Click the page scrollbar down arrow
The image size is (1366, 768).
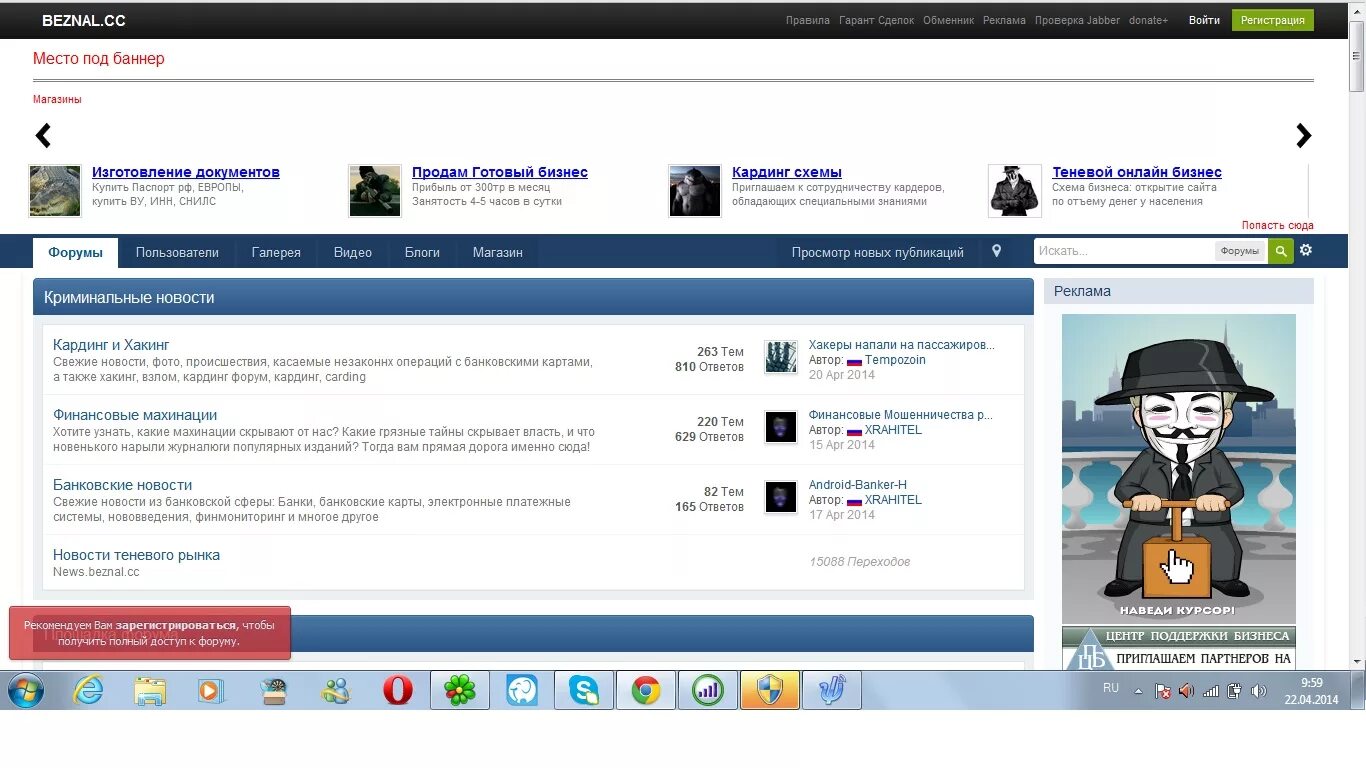click(x=1357, y=661)
